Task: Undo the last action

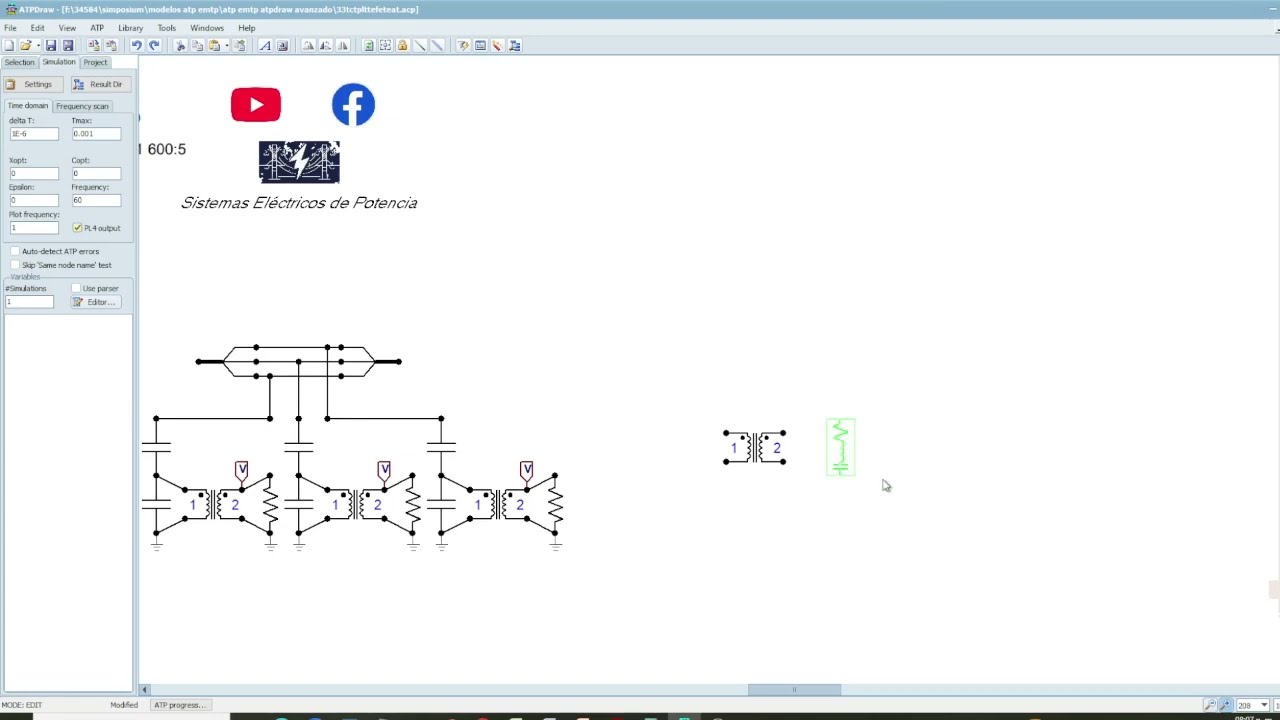Action: [136, 45]
